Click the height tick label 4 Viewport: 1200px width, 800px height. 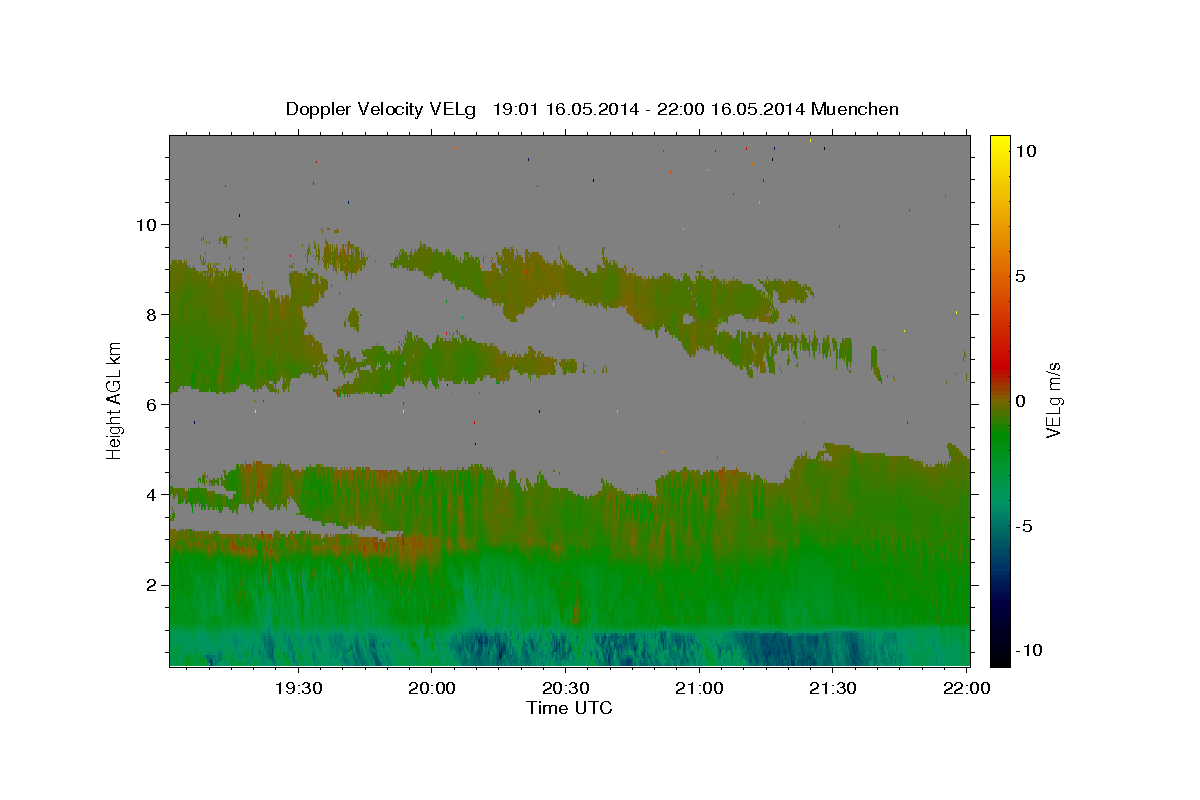click(x=153, y=494)
